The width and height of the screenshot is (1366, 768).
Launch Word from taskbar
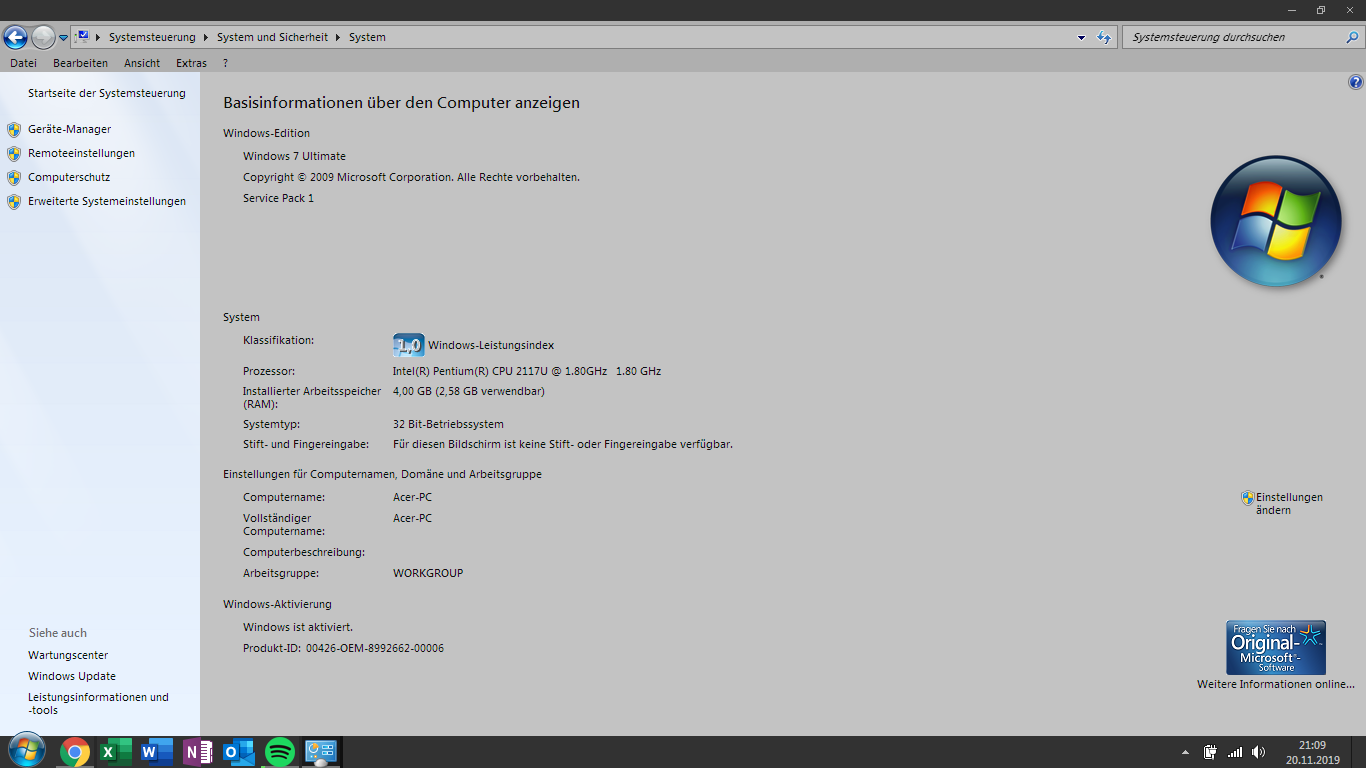[x=157, y=752]
